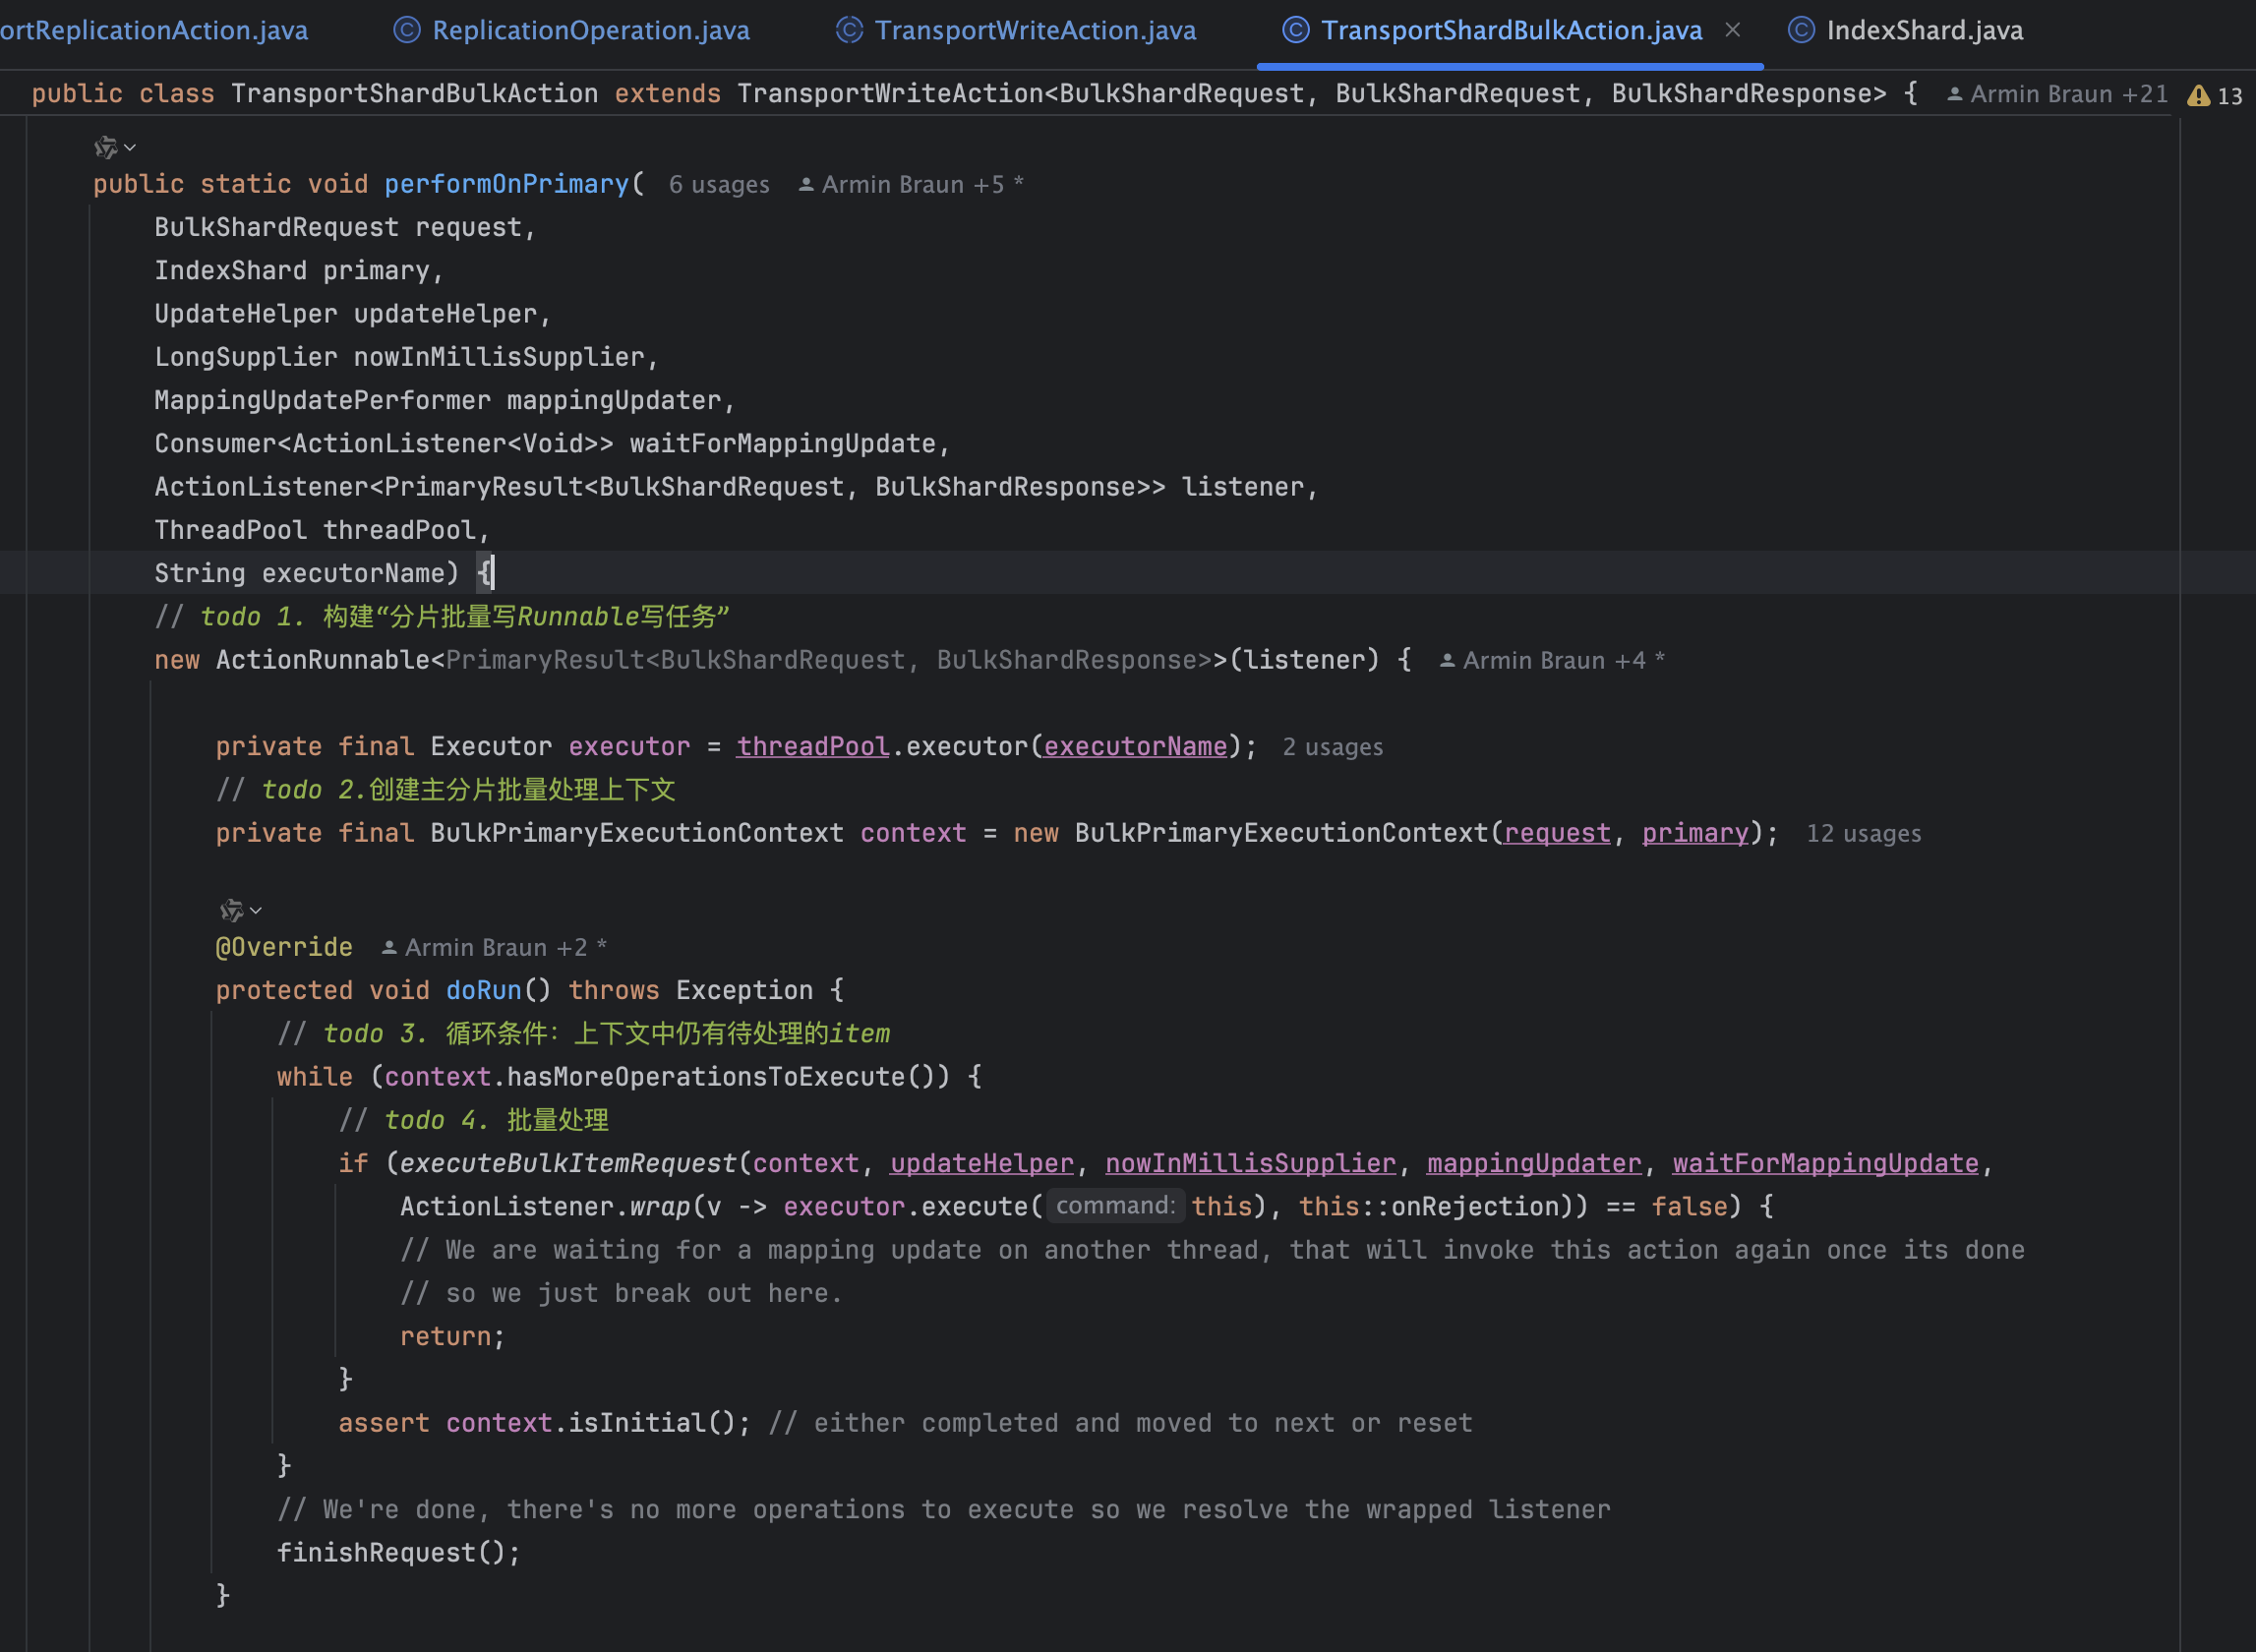Image resolution: width=2256 pixels, height=1652 pixels.
Task: Click the TransportShardBulkAction class name in header
Action: [415, 94]
